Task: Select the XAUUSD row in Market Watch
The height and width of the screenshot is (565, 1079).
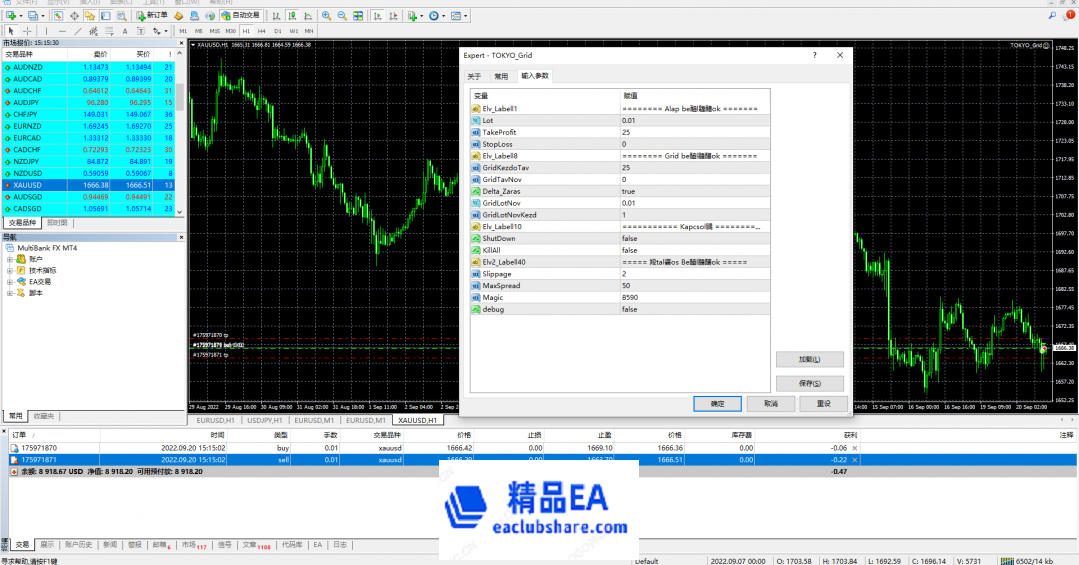Action: (x=89, y=185)
